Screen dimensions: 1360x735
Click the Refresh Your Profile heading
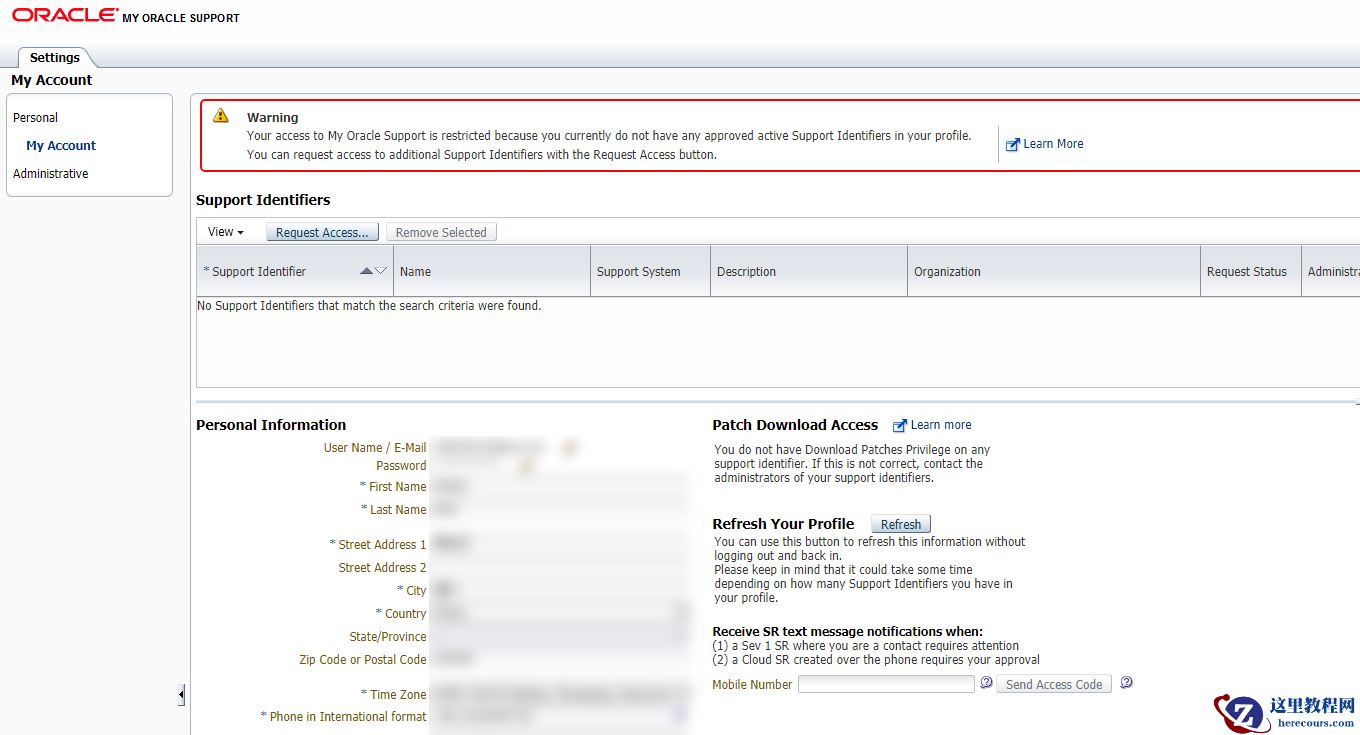pyautogui.click(x=783, y=524)
